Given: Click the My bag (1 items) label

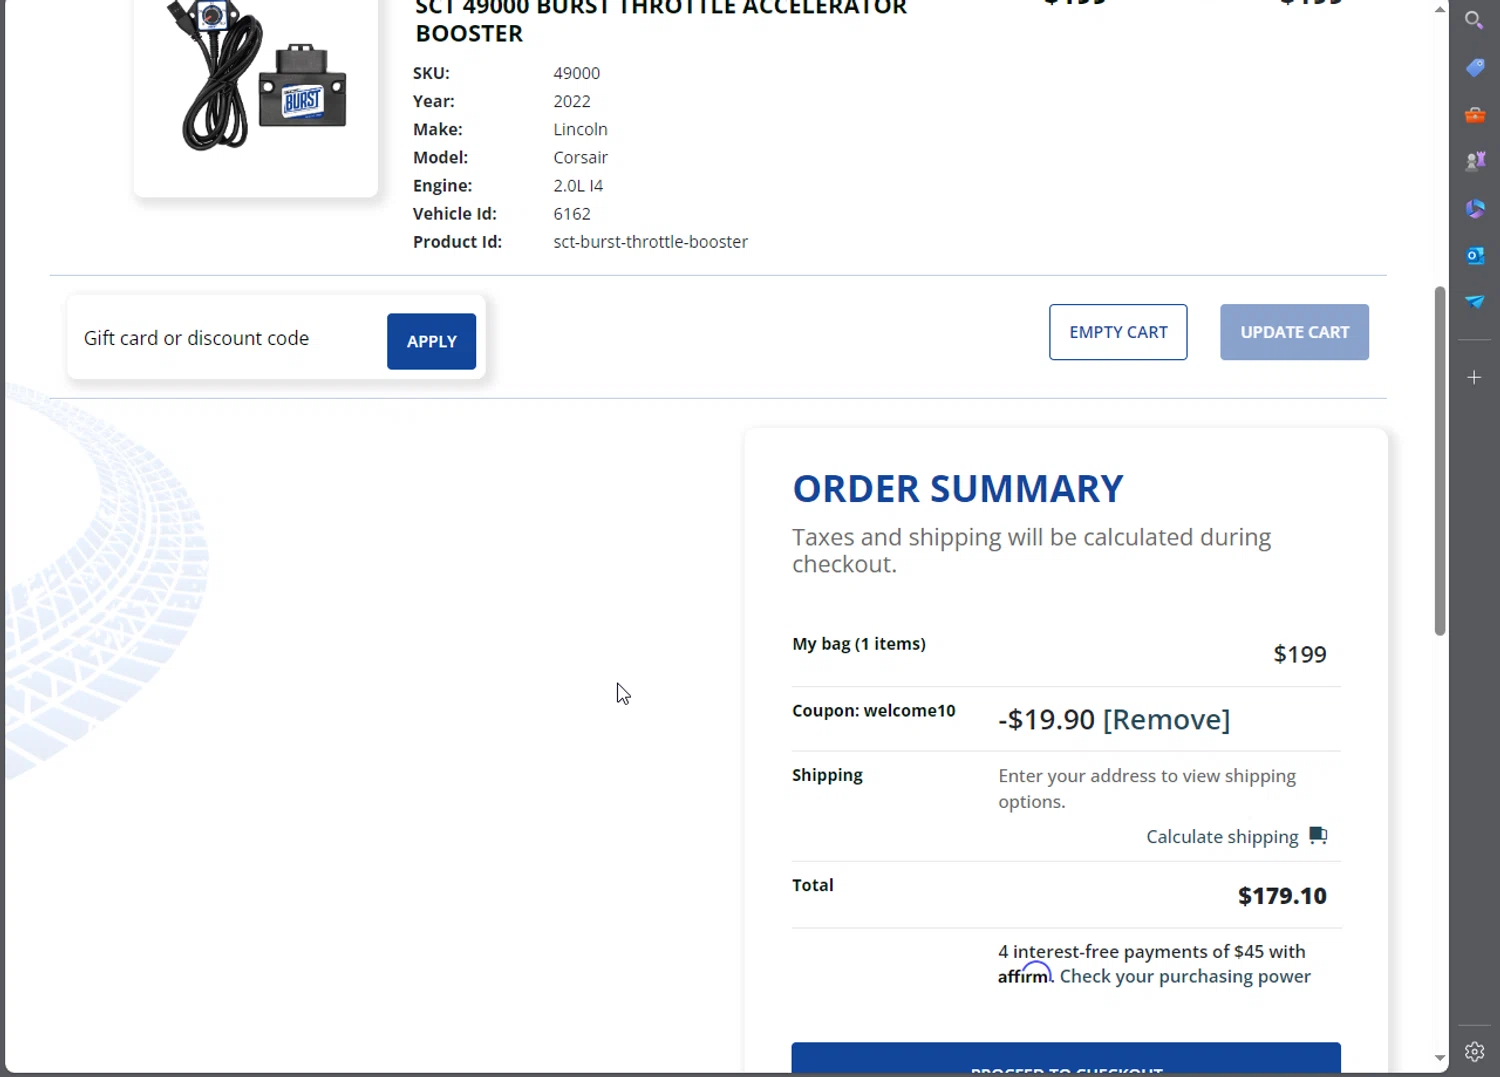Looking at the screenshot, I should [859, 644].
